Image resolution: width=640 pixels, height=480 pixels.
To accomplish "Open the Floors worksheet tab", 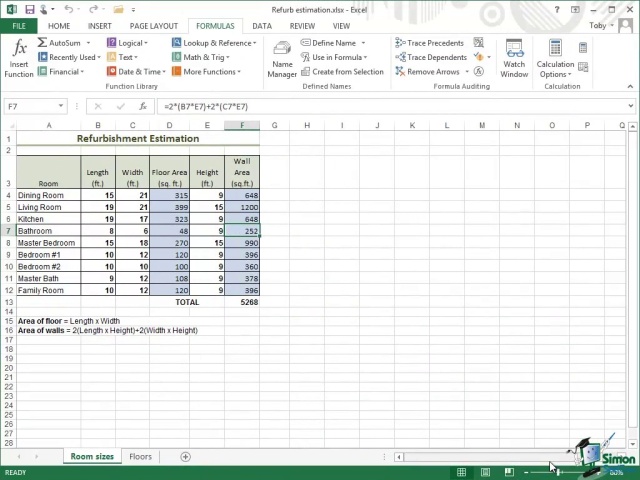I will point(140,457).
